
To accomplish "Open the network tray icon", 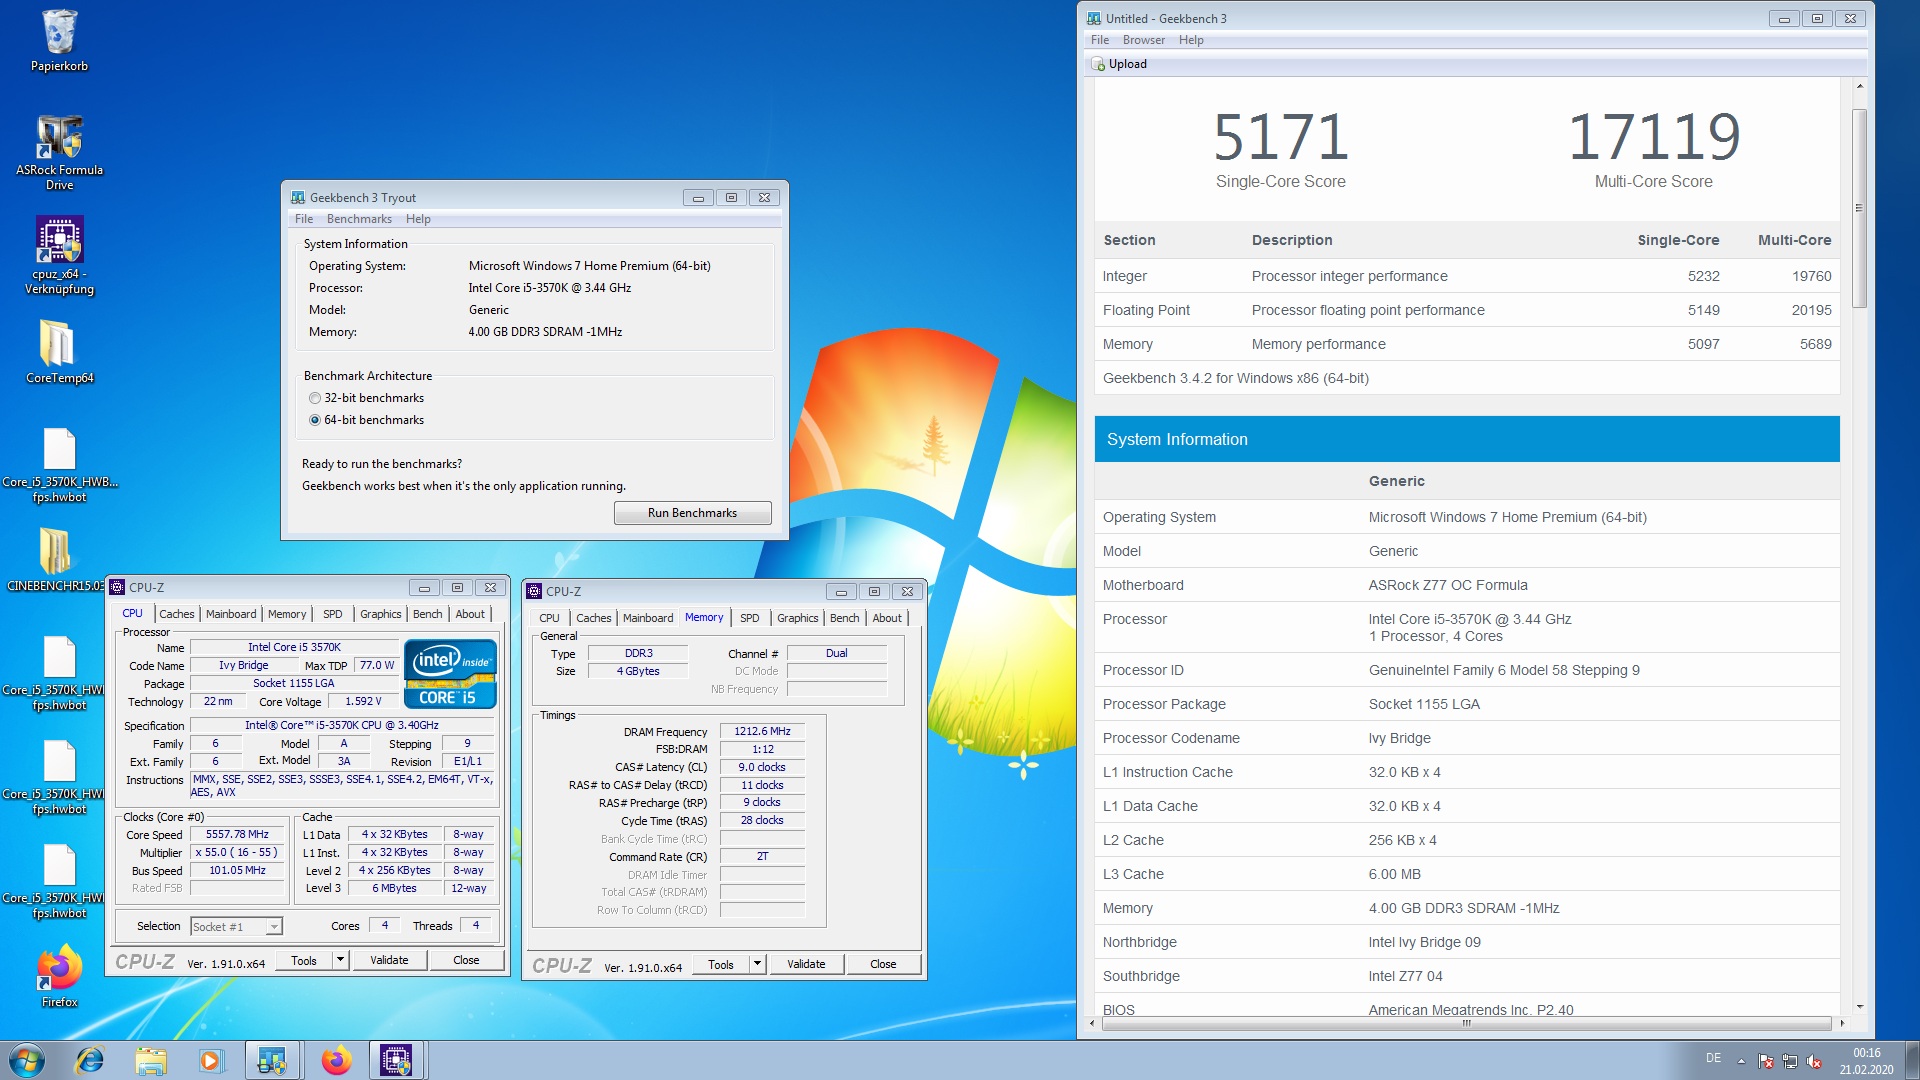I will coord(1790,1061).
